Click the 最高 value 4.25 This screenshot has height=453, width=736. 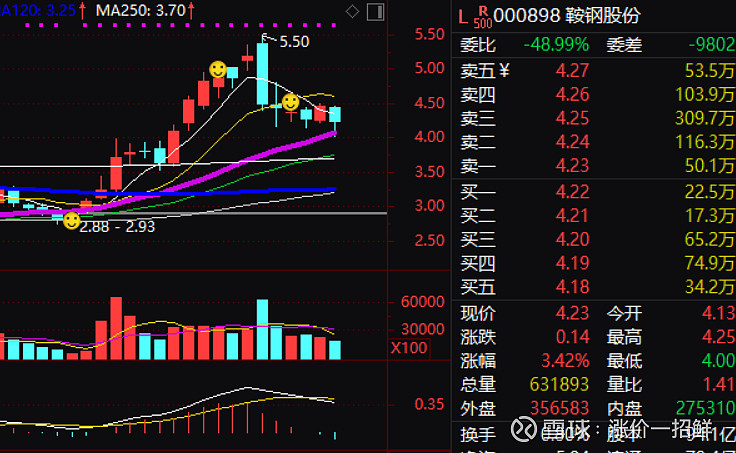click(x=718, y=337)
